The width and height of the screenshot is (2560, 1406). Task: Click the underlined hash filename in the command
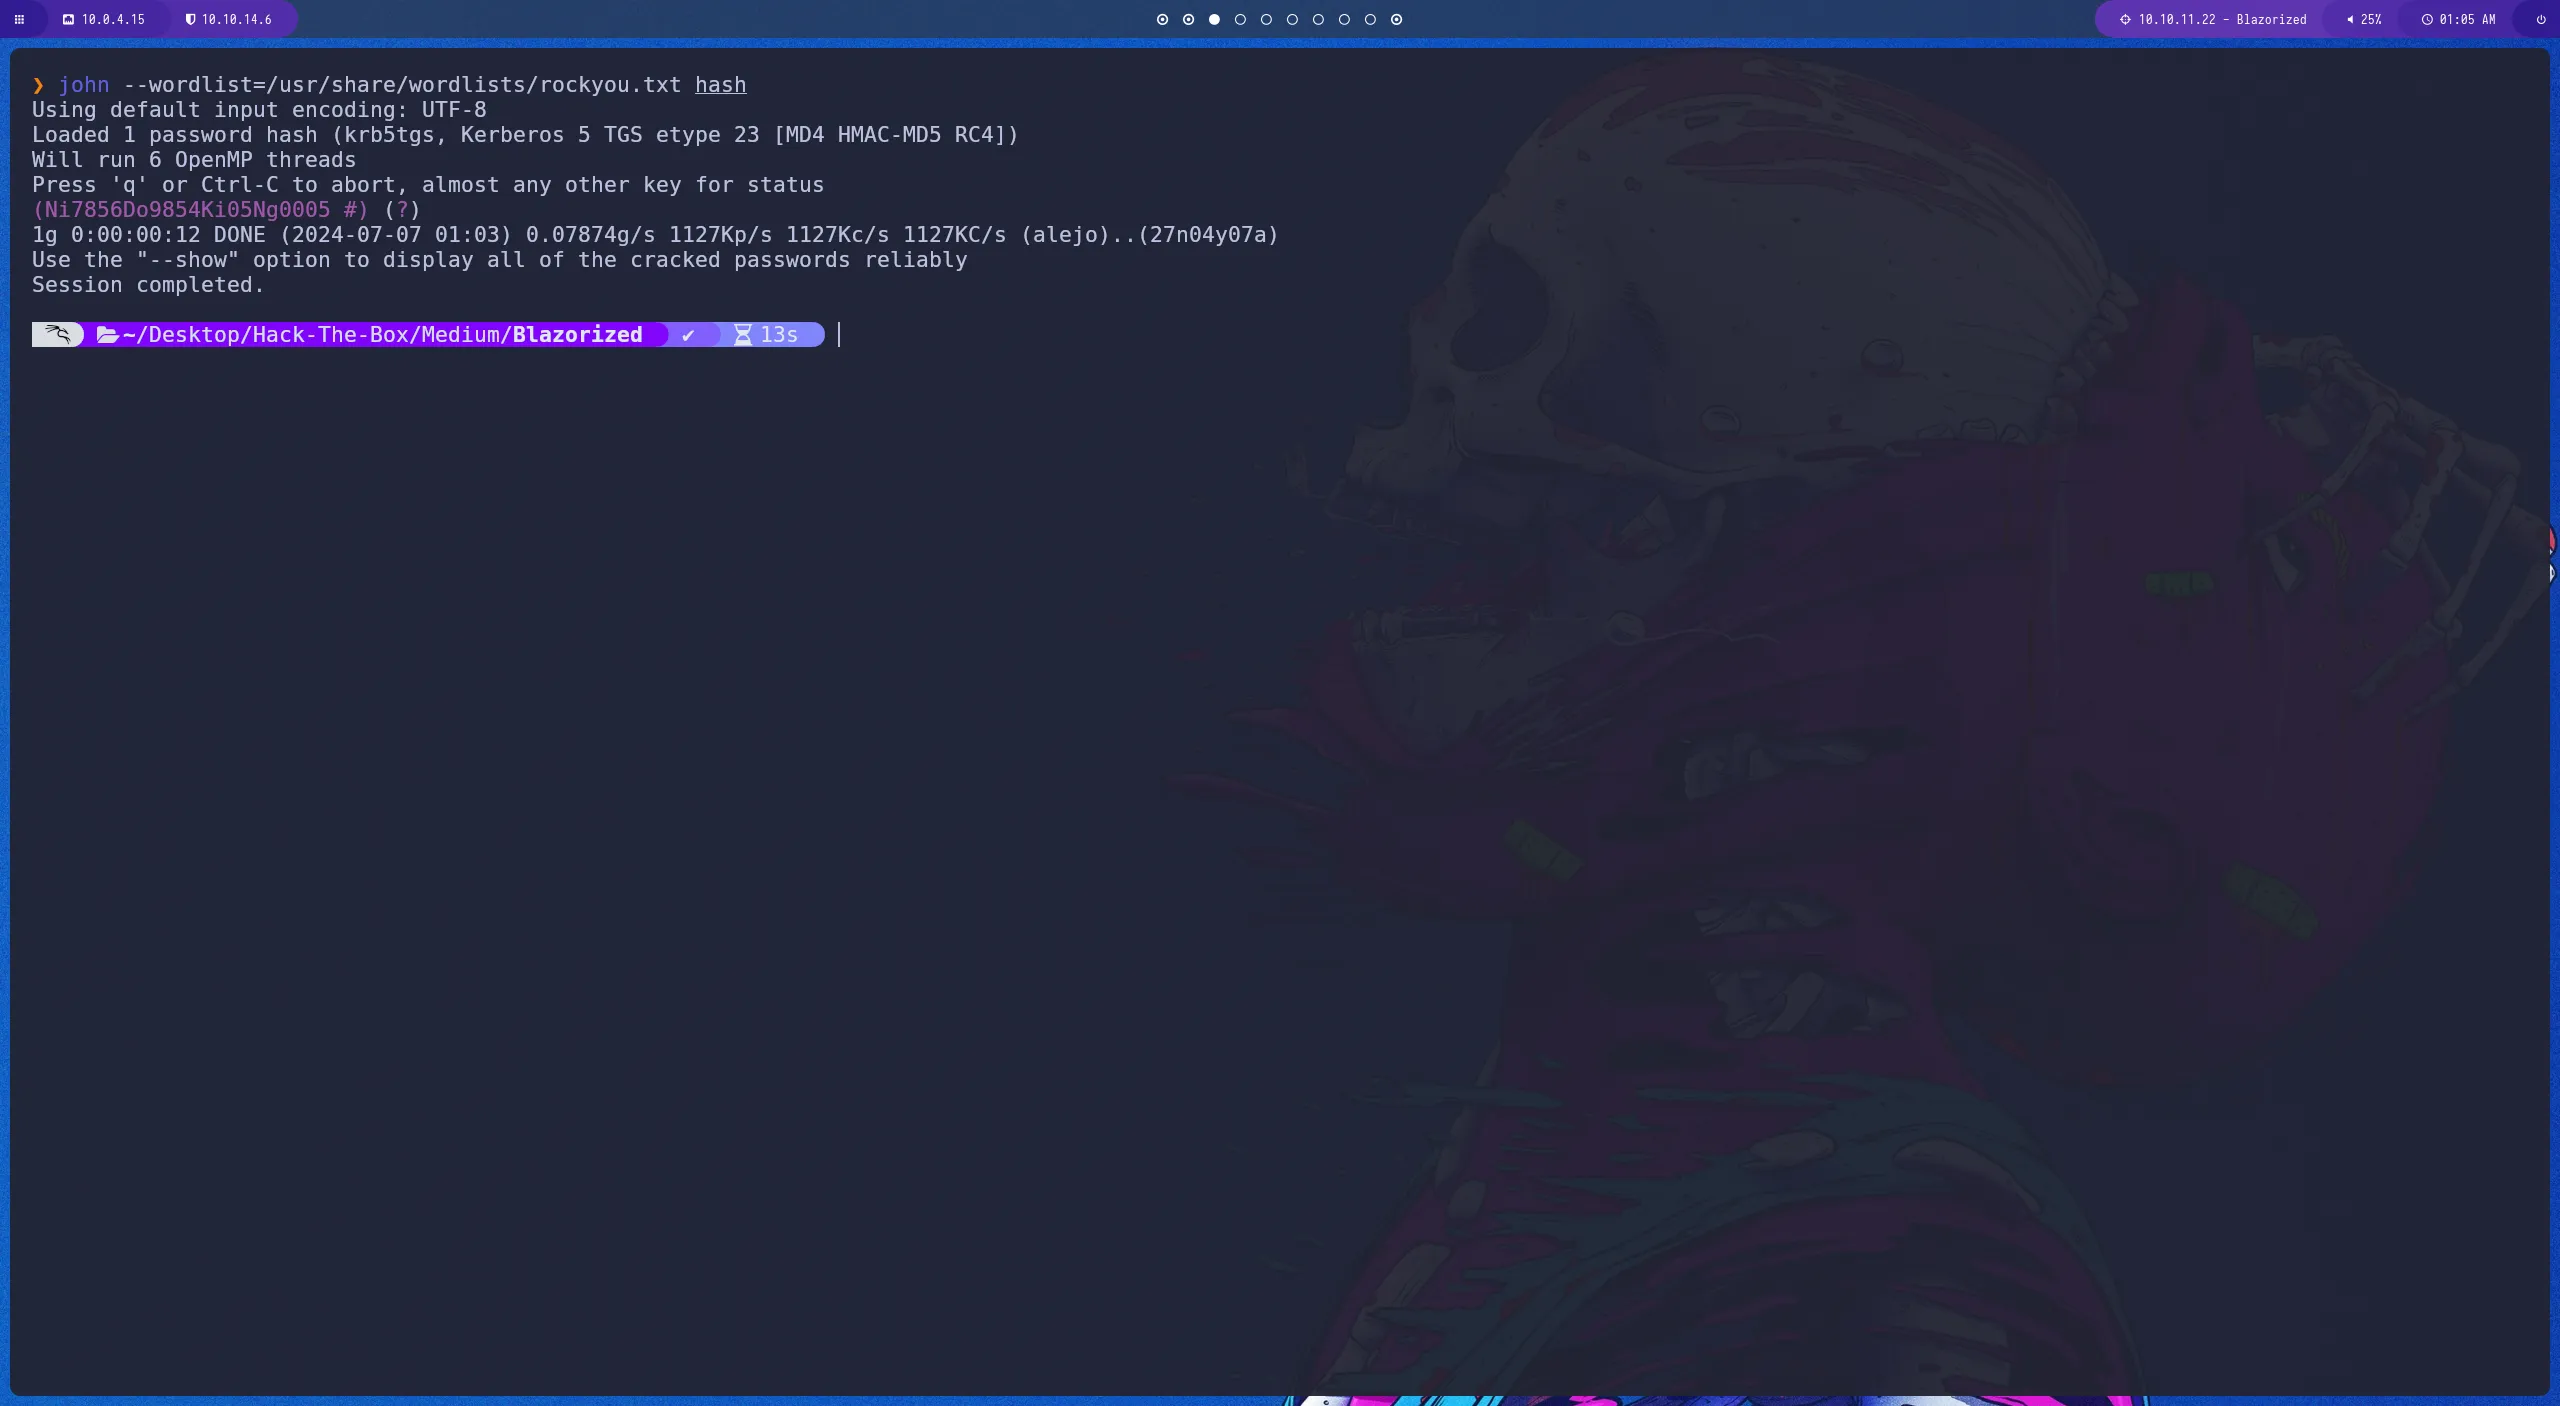719,85
